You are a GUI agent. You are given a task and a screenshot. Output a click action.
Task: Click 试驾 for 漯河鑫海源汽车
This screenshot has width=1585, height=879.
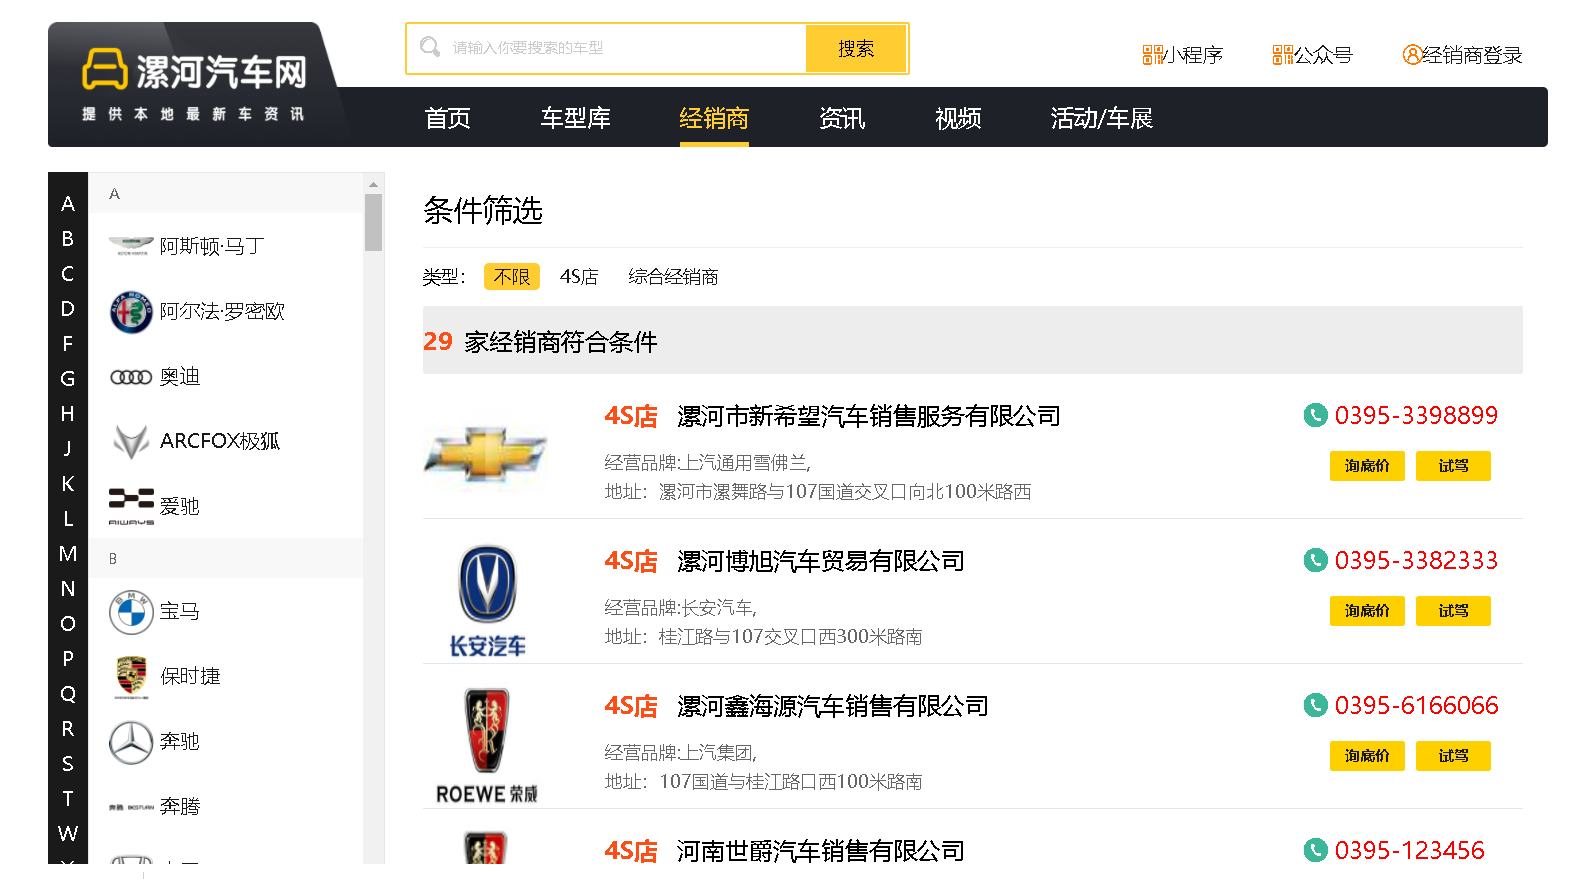click(1453, 756)
